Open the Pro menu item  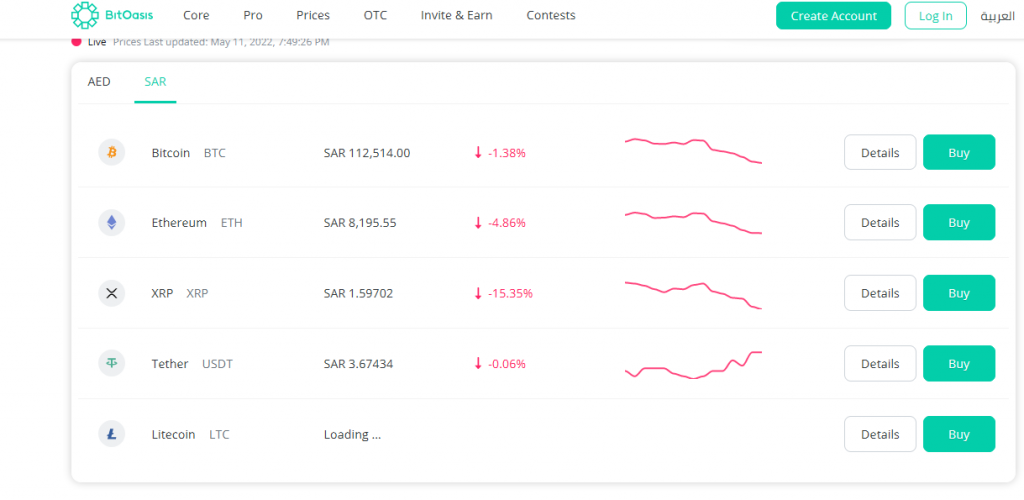point(253,15)
